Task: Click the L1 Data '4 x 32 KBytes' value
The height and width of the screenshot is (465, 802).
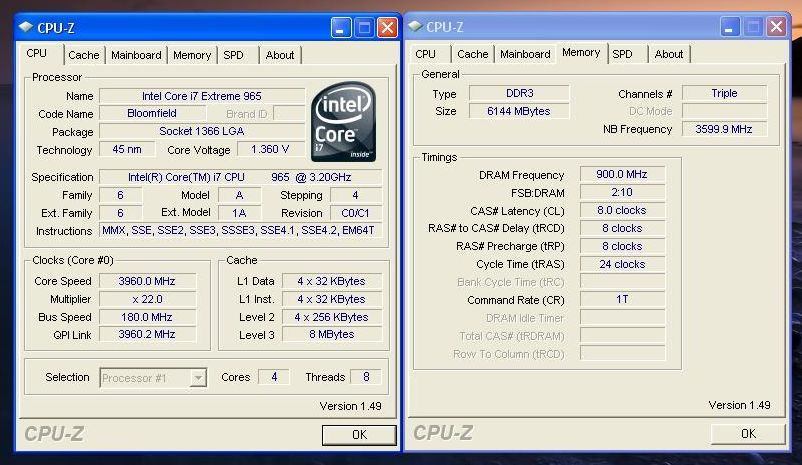Action: click(332, 281)
